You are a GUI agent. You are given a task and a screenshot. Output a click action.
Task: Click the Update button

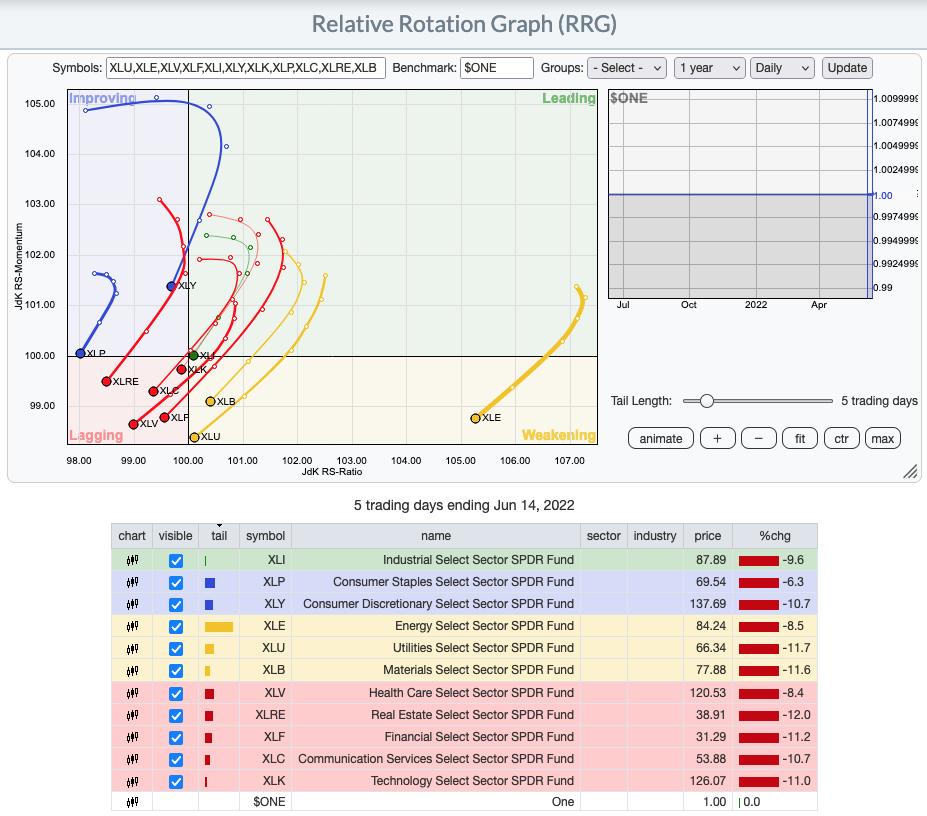coord(847,68)
